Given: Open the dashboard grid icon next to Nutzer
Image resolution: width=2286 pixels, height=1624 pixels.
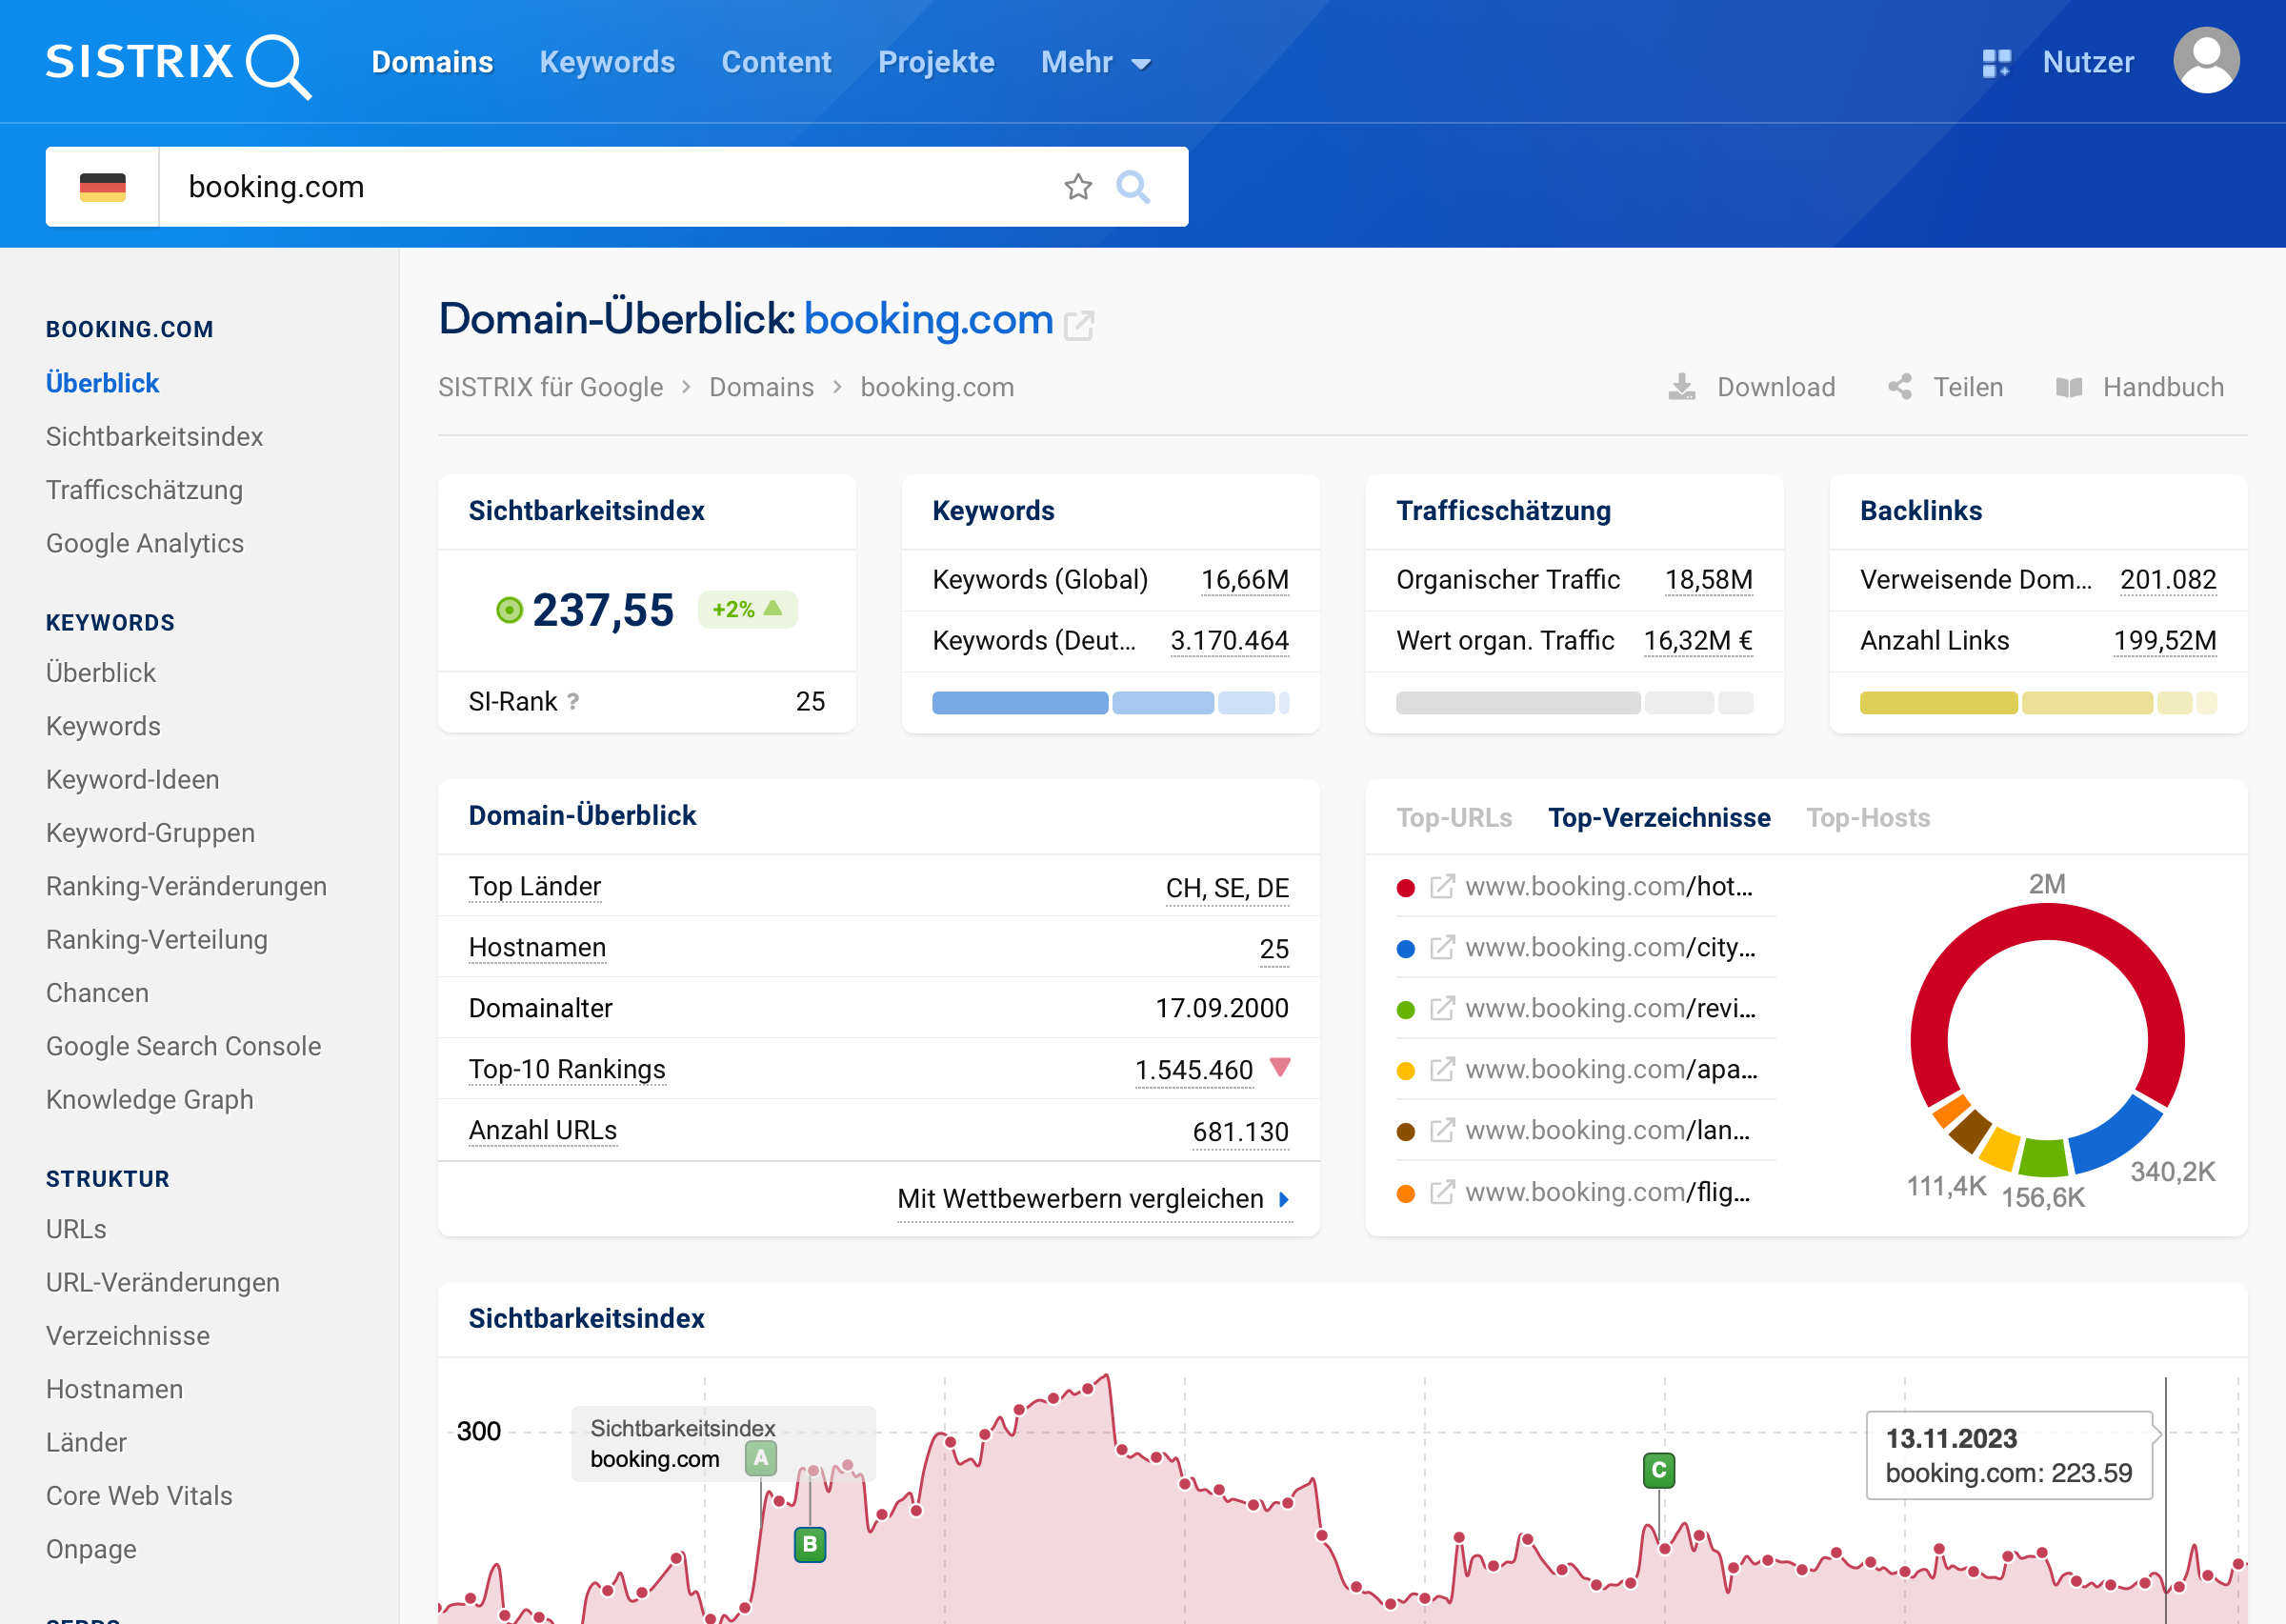Looking at the screenshot, I should 1996,63.
